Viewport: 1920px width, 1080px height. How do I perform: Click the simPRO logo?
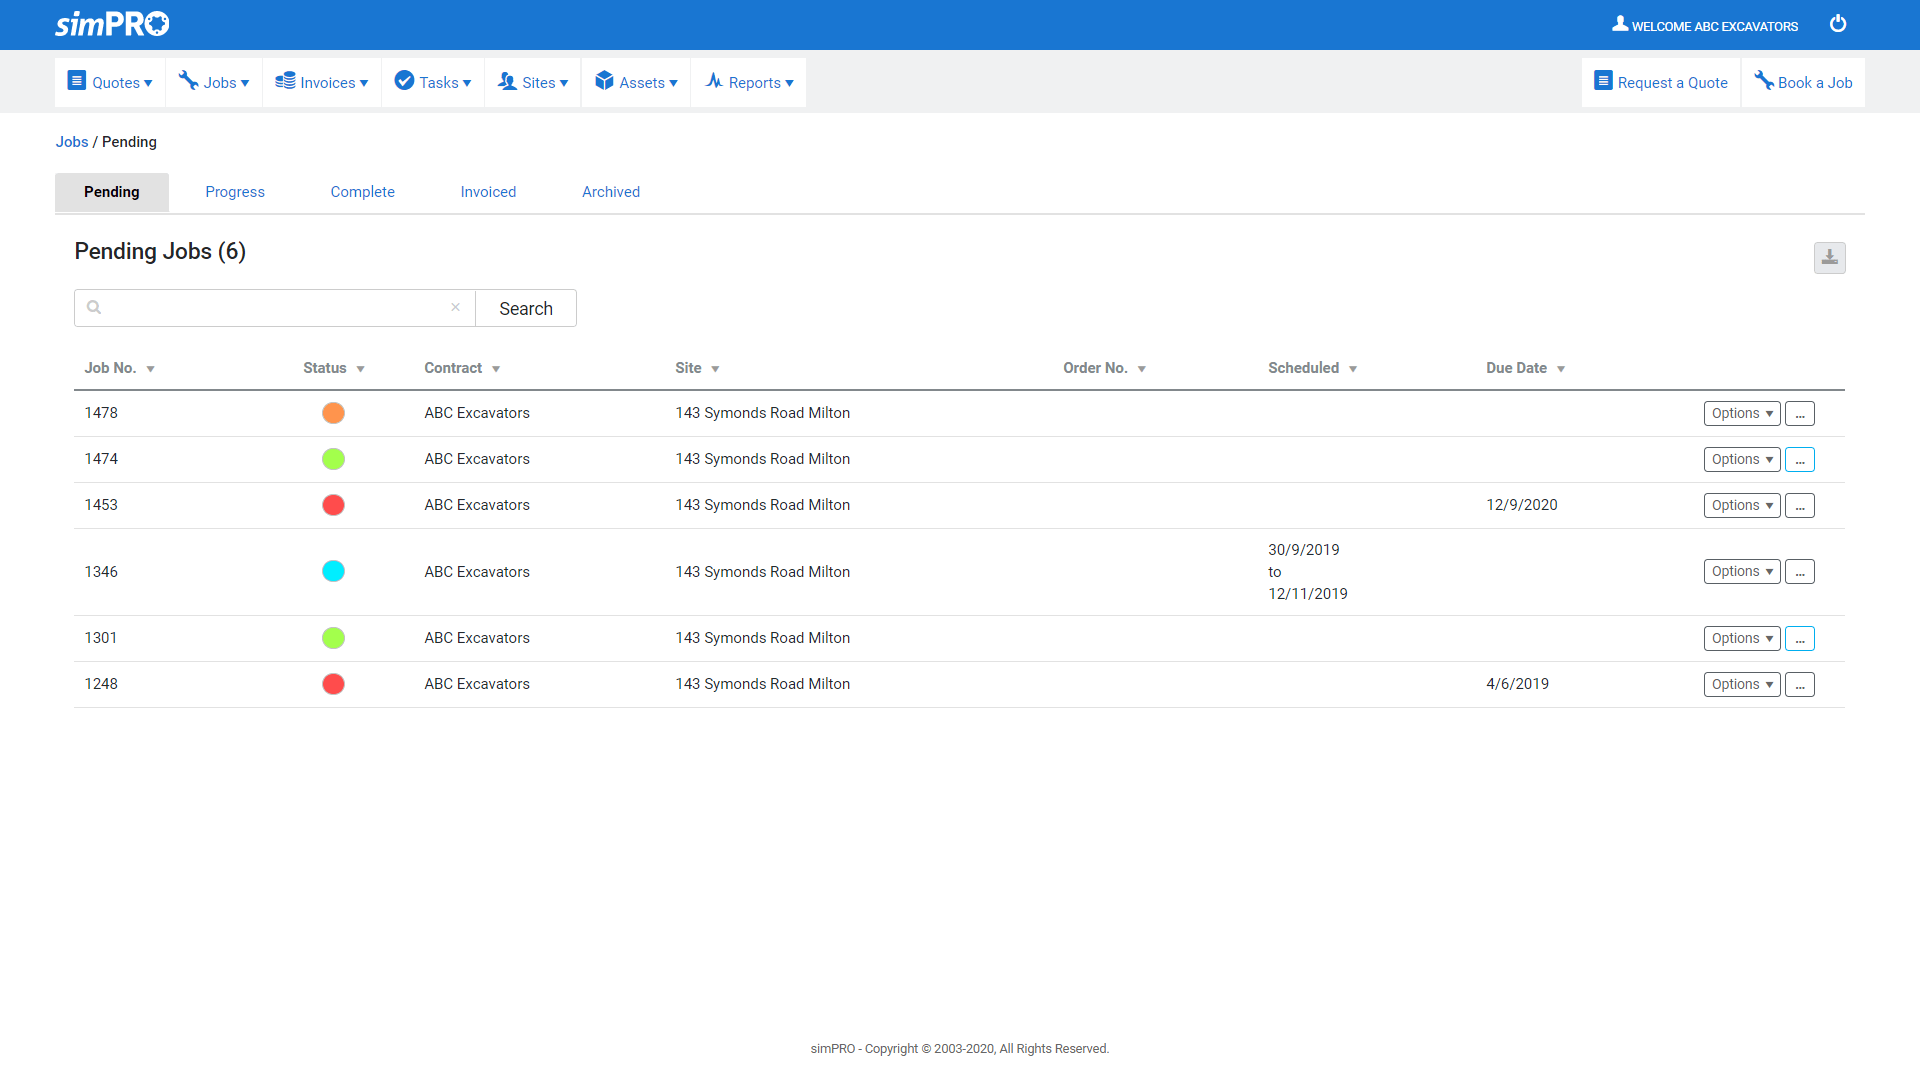[112, 24]
